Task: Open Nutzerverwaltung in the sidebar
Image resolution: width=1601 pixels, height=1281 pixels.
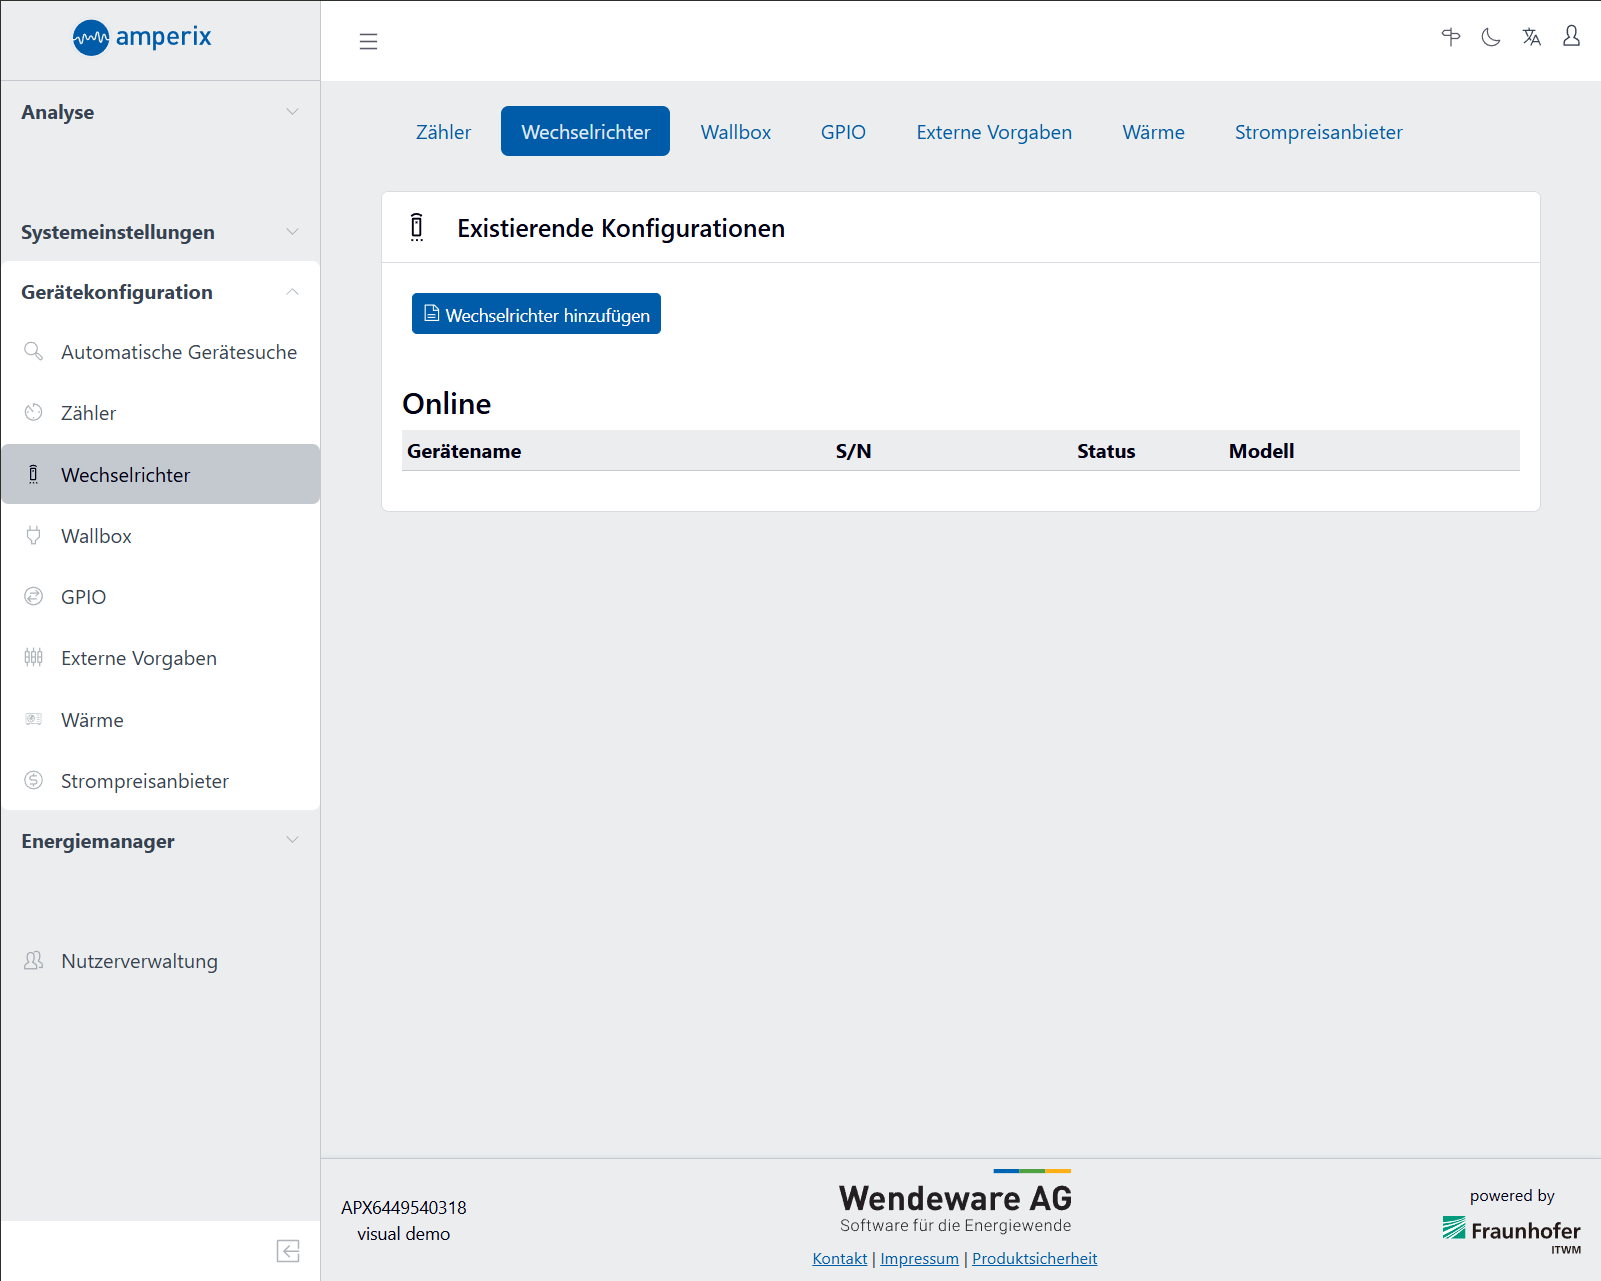Action: (x=139, y=961)
